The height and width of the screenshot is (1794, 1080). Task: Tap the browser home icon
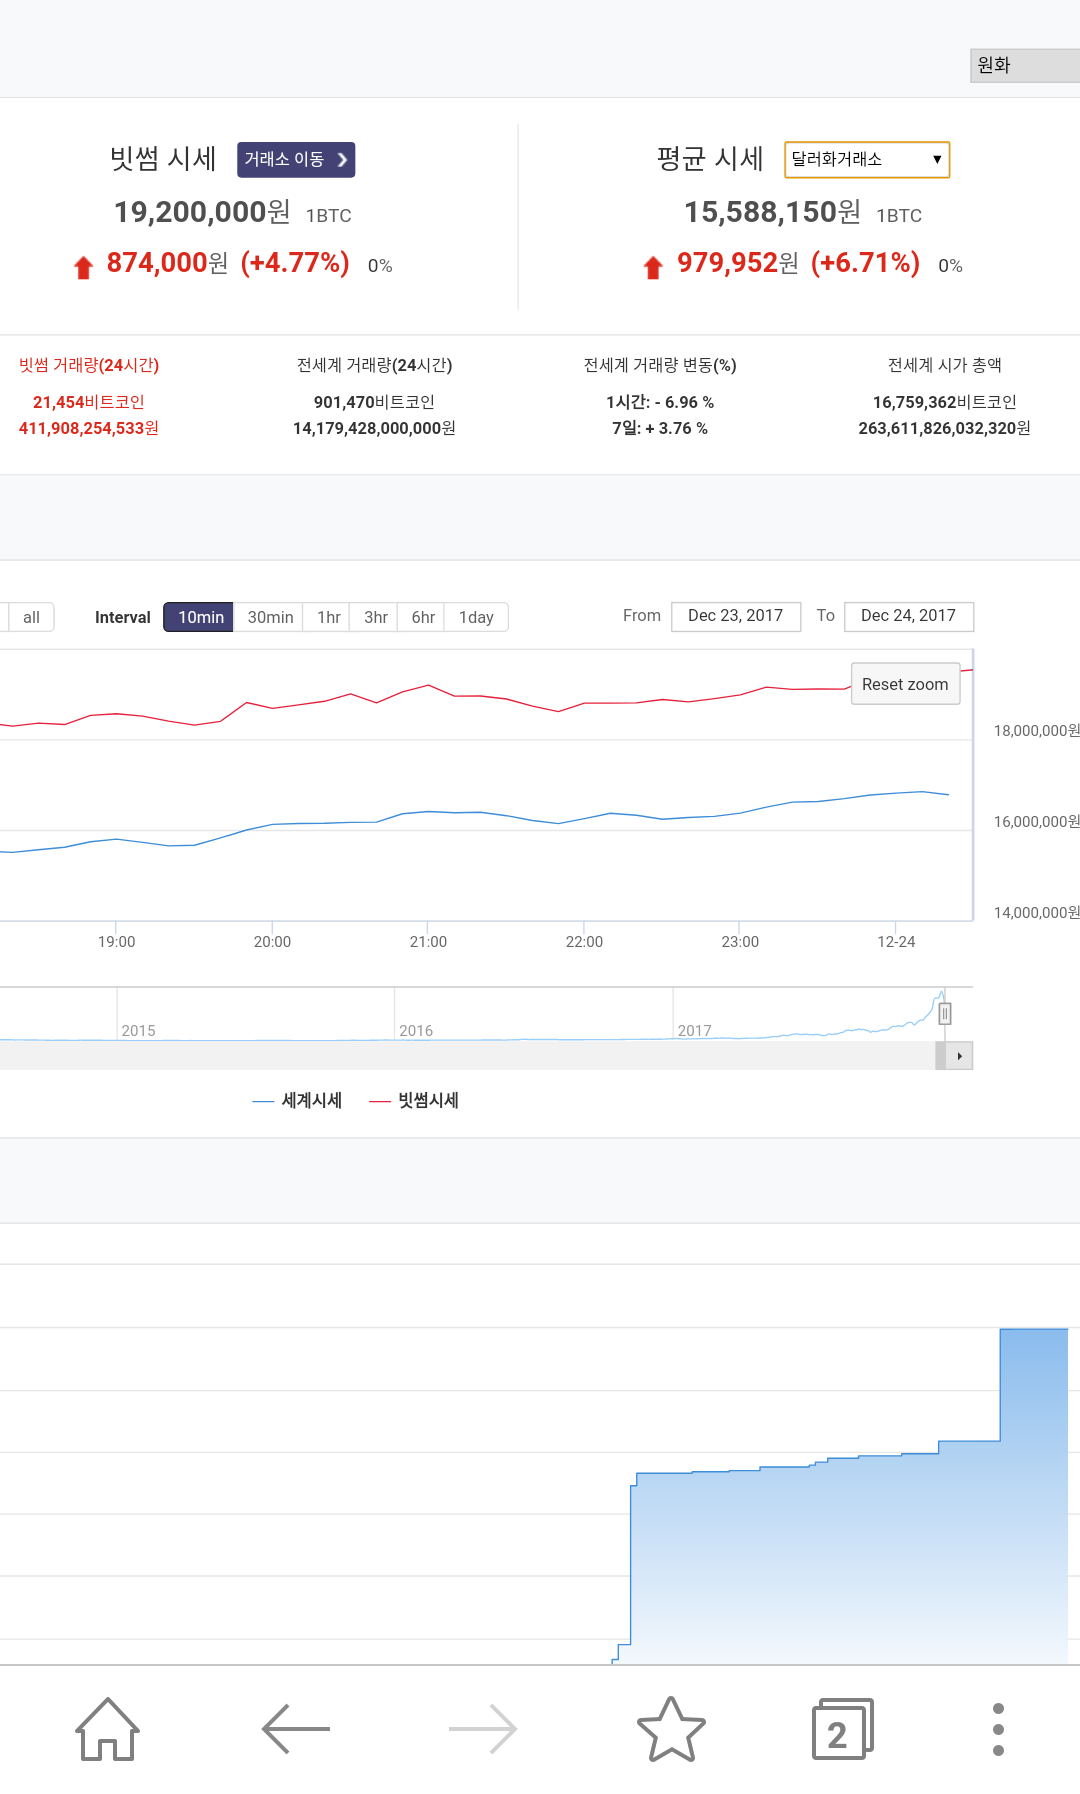coord(108,1729)
